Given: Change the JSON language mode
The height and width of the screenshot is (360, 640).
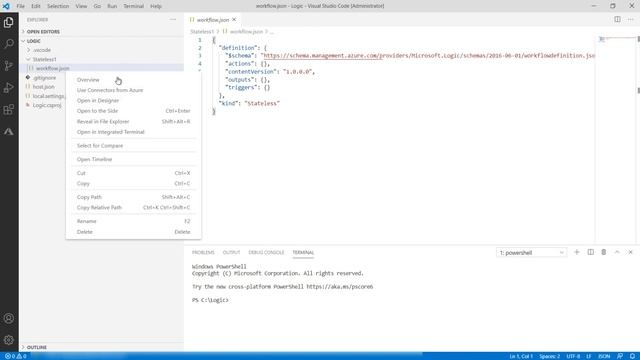Looking at the screenshot, I should 604,356.
